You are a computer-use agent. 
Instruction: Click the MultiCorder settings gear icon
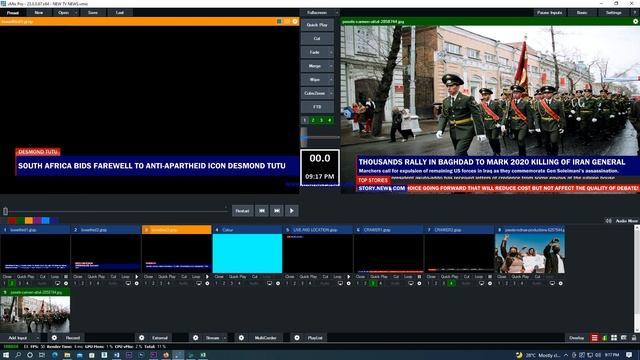(242, 338)
